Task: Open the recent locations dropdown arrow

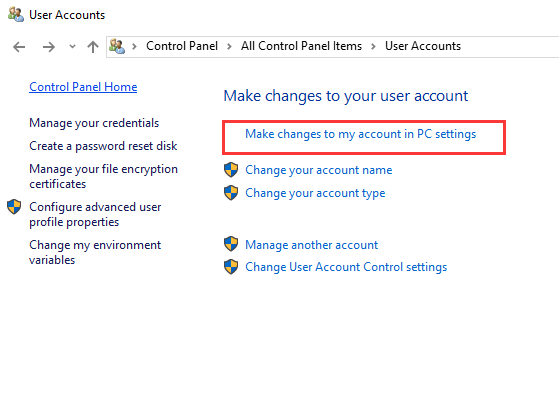Action: 72,46
